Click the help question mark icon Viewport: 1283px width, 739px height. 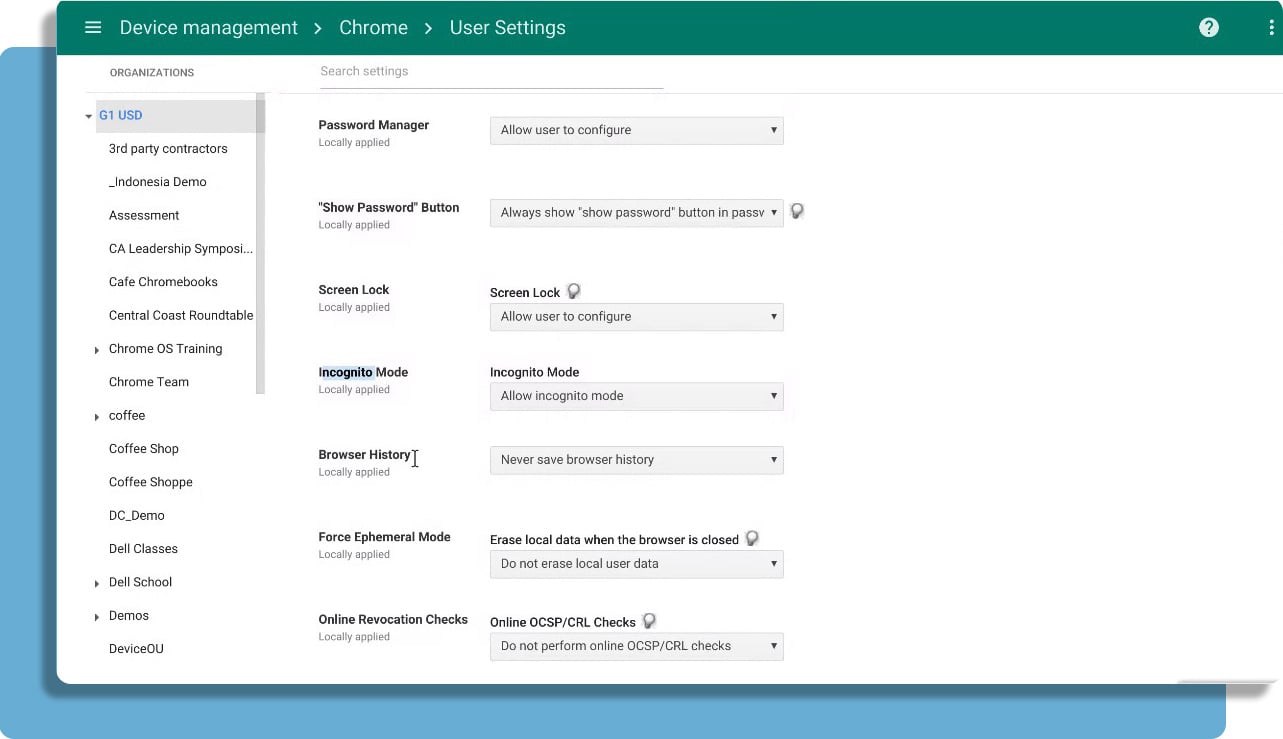click(x=1209, y=28)
